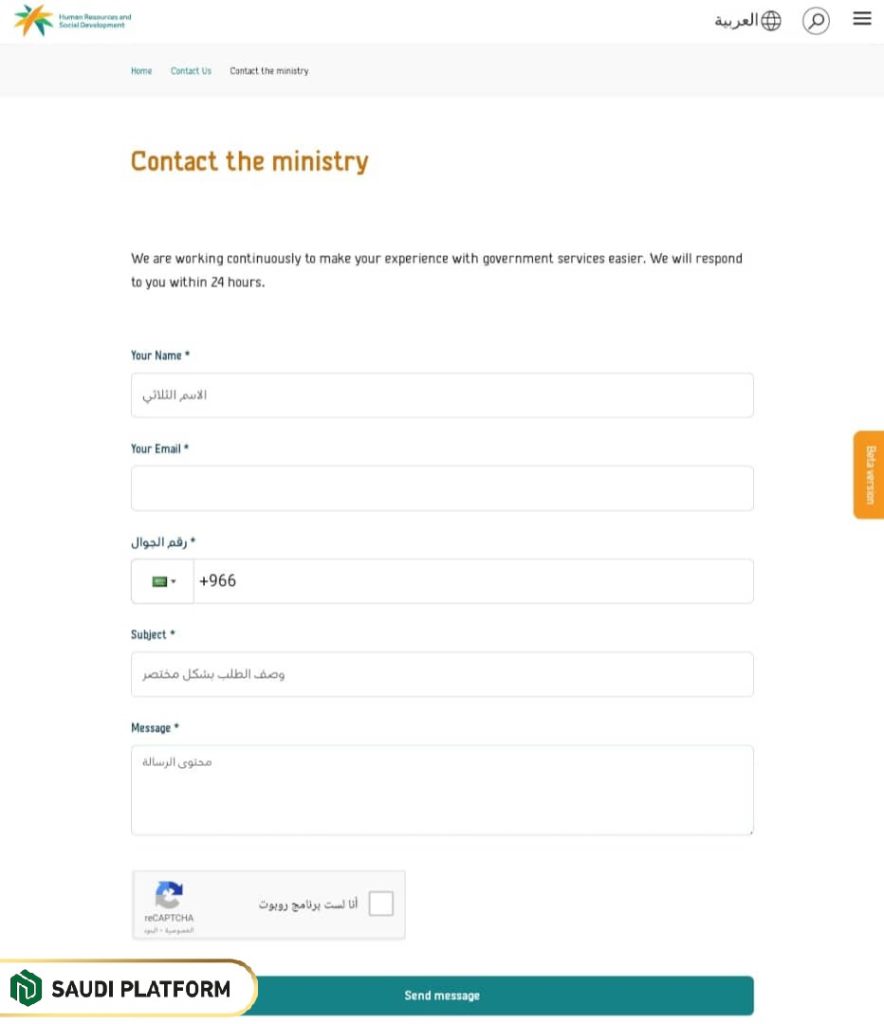Open the language globe icon
Screen dimensions: 884x1024
point(770,19)
